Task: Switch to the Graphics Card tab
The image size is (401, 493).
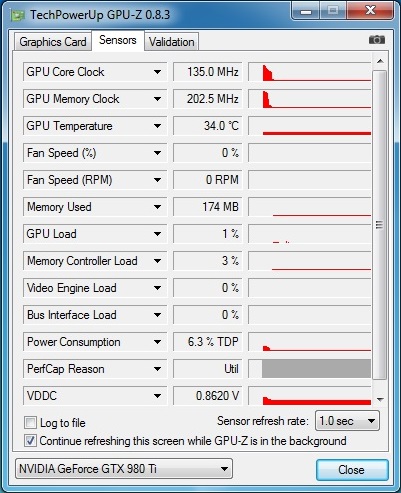Action: (x=53, y=42)
